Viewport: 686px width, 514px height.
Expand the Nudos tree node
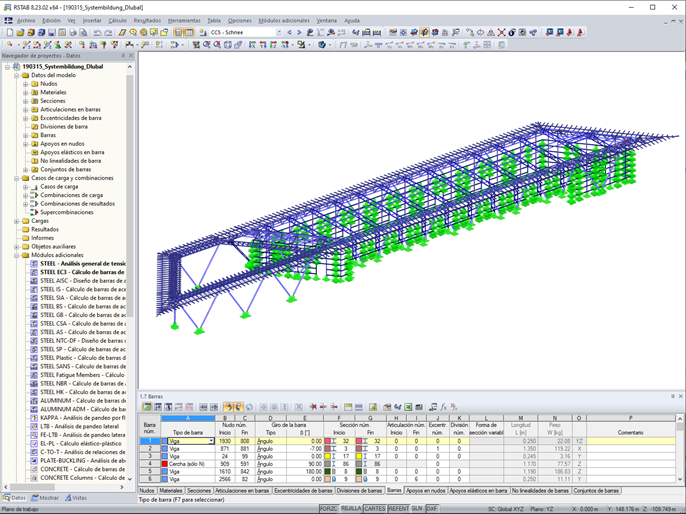26,84
